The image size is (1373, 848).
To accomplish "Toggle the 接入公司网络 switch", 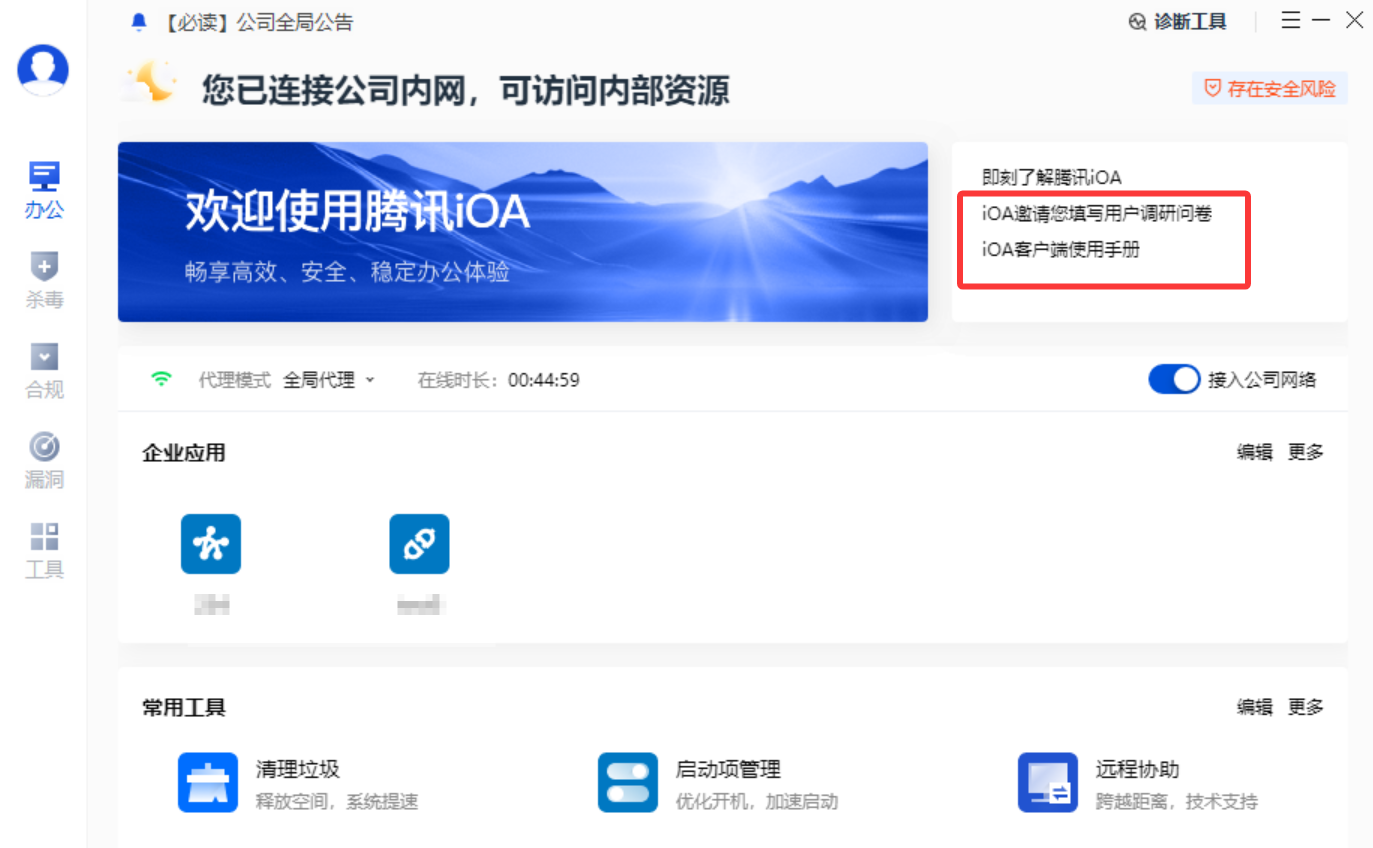I will click(x=1174, y=380).
